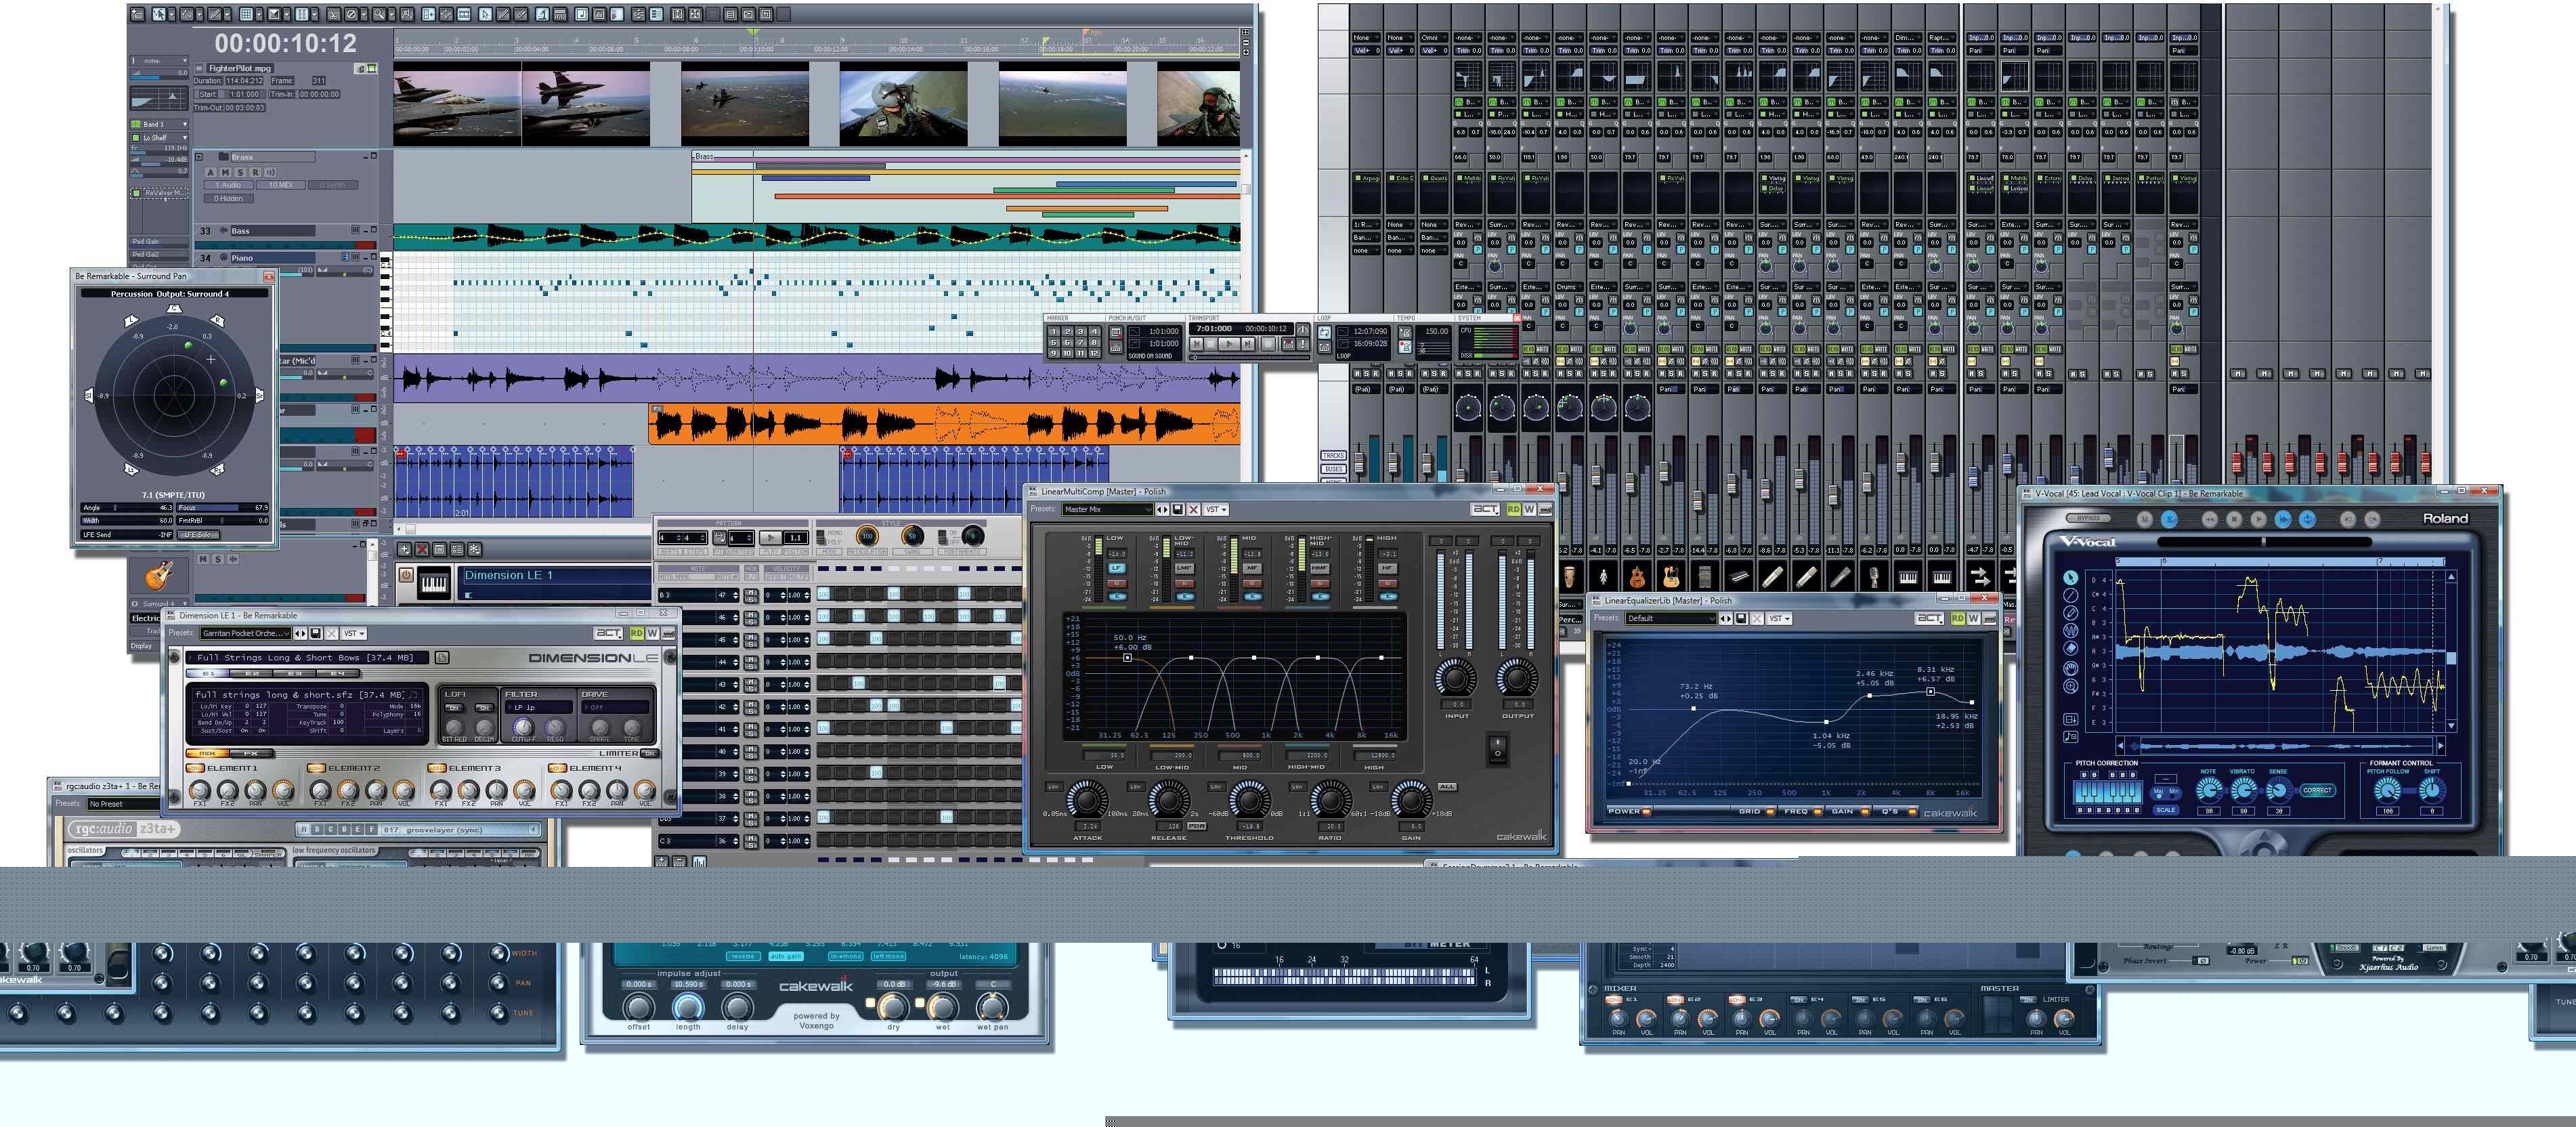Screen dimensions: 2576x1127
Task: Open Dimension LE Garritan Pocket Orchestra preset dropdown
Action: tap(245, 633)
